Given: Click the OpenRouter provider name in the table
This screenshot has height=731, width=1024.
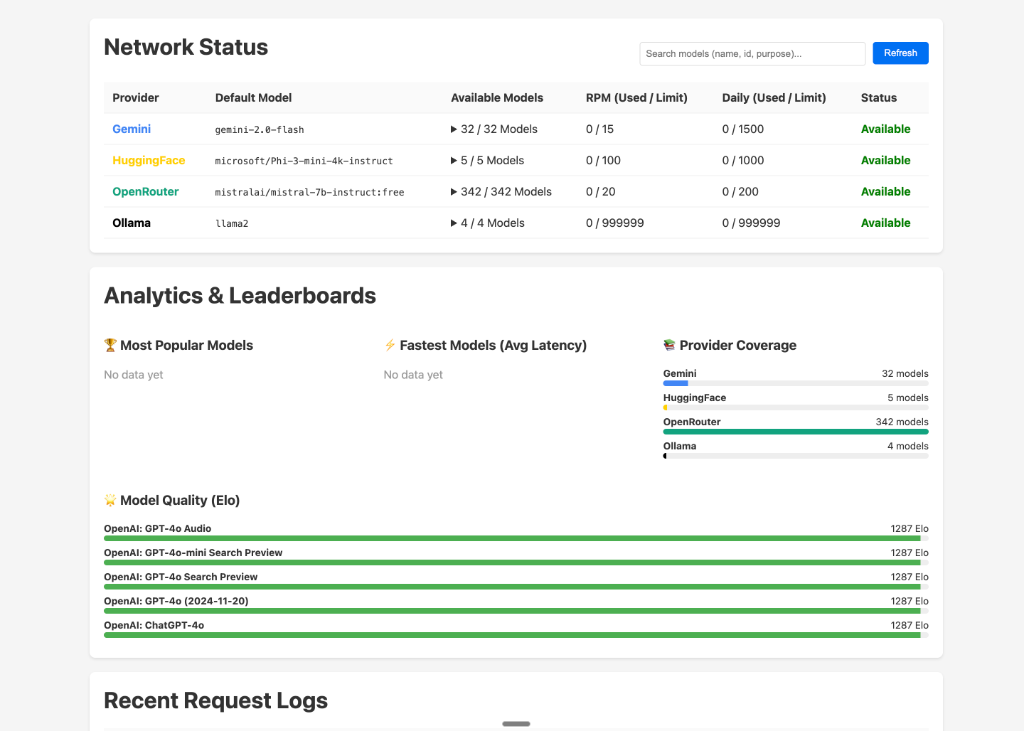Looking at the screenshot, I should click(x=146, y=192).
